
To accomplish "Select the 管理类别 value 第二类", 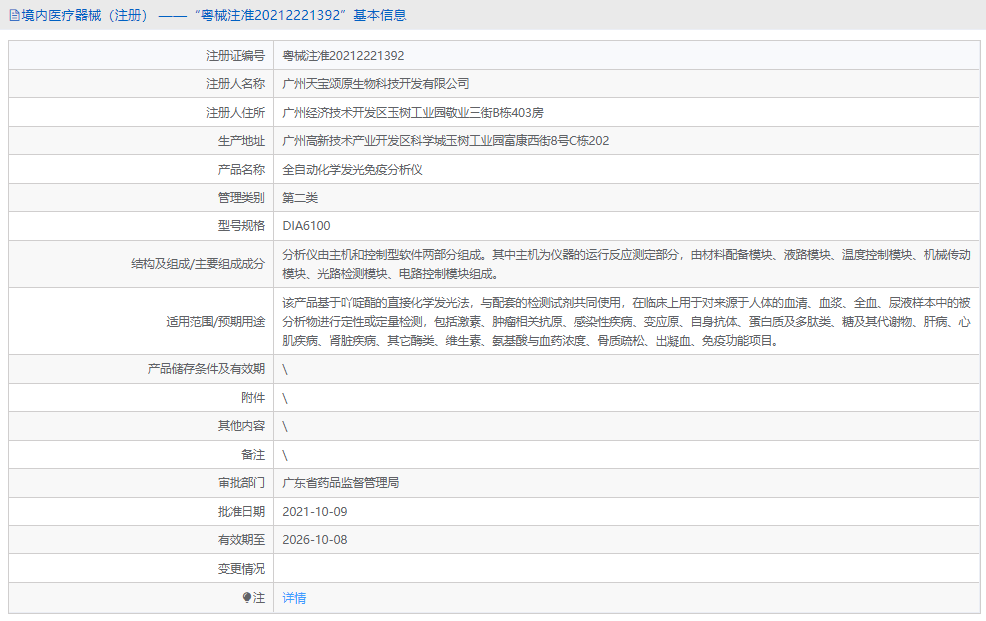I will pos(298,197).
